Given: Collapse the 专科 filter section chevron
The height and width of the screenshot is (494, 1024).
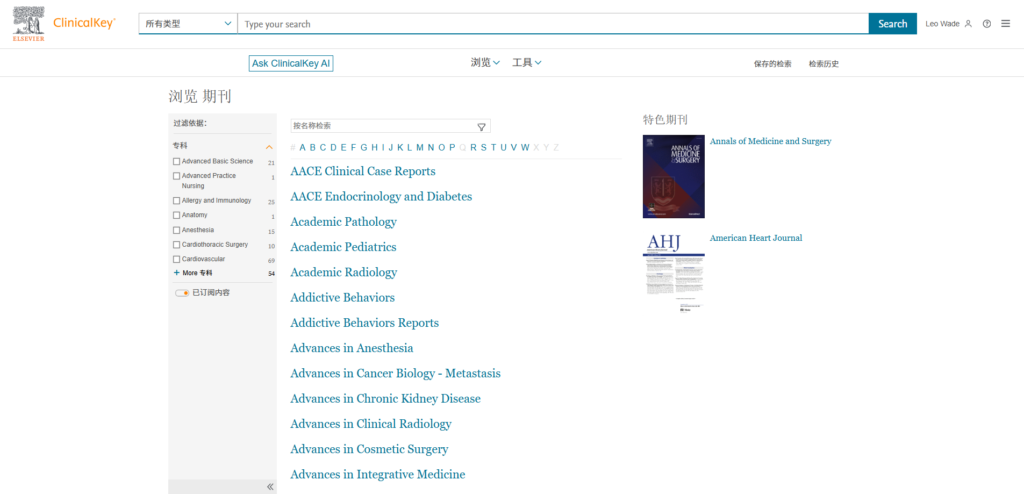Looking at the screenshot, I should 269,147.
